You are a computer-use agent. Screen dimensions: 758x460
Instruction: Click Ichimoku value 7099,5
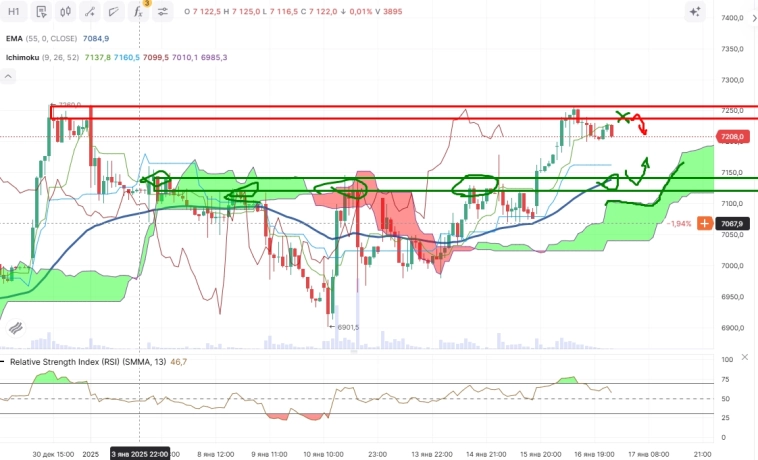[x=156, y=57]
